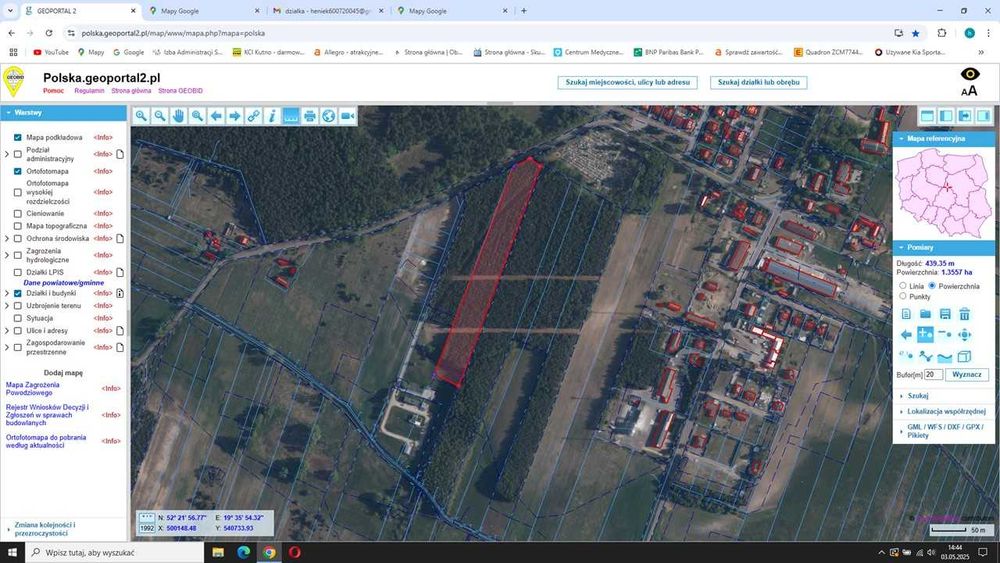This screenshot has width=1000, height=563.
Task: Expand Działki i budynki sublayers
Action: pos(7,293)
